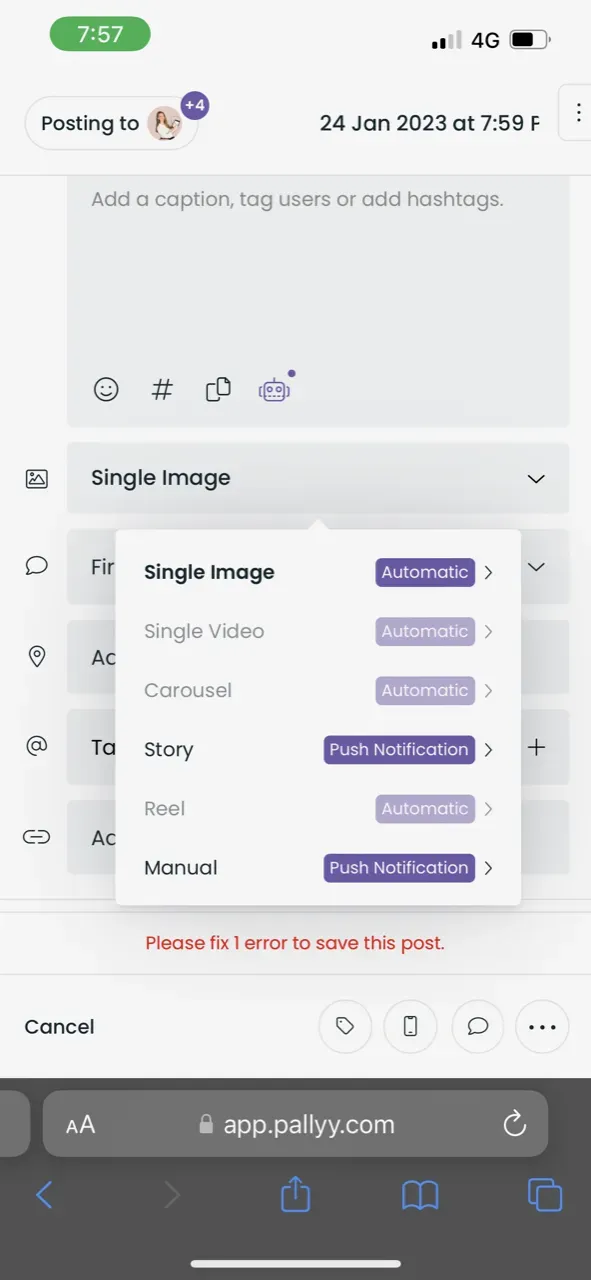Open Safari tabs overview icon
Screen dimensions: 591x1280
545,1194
